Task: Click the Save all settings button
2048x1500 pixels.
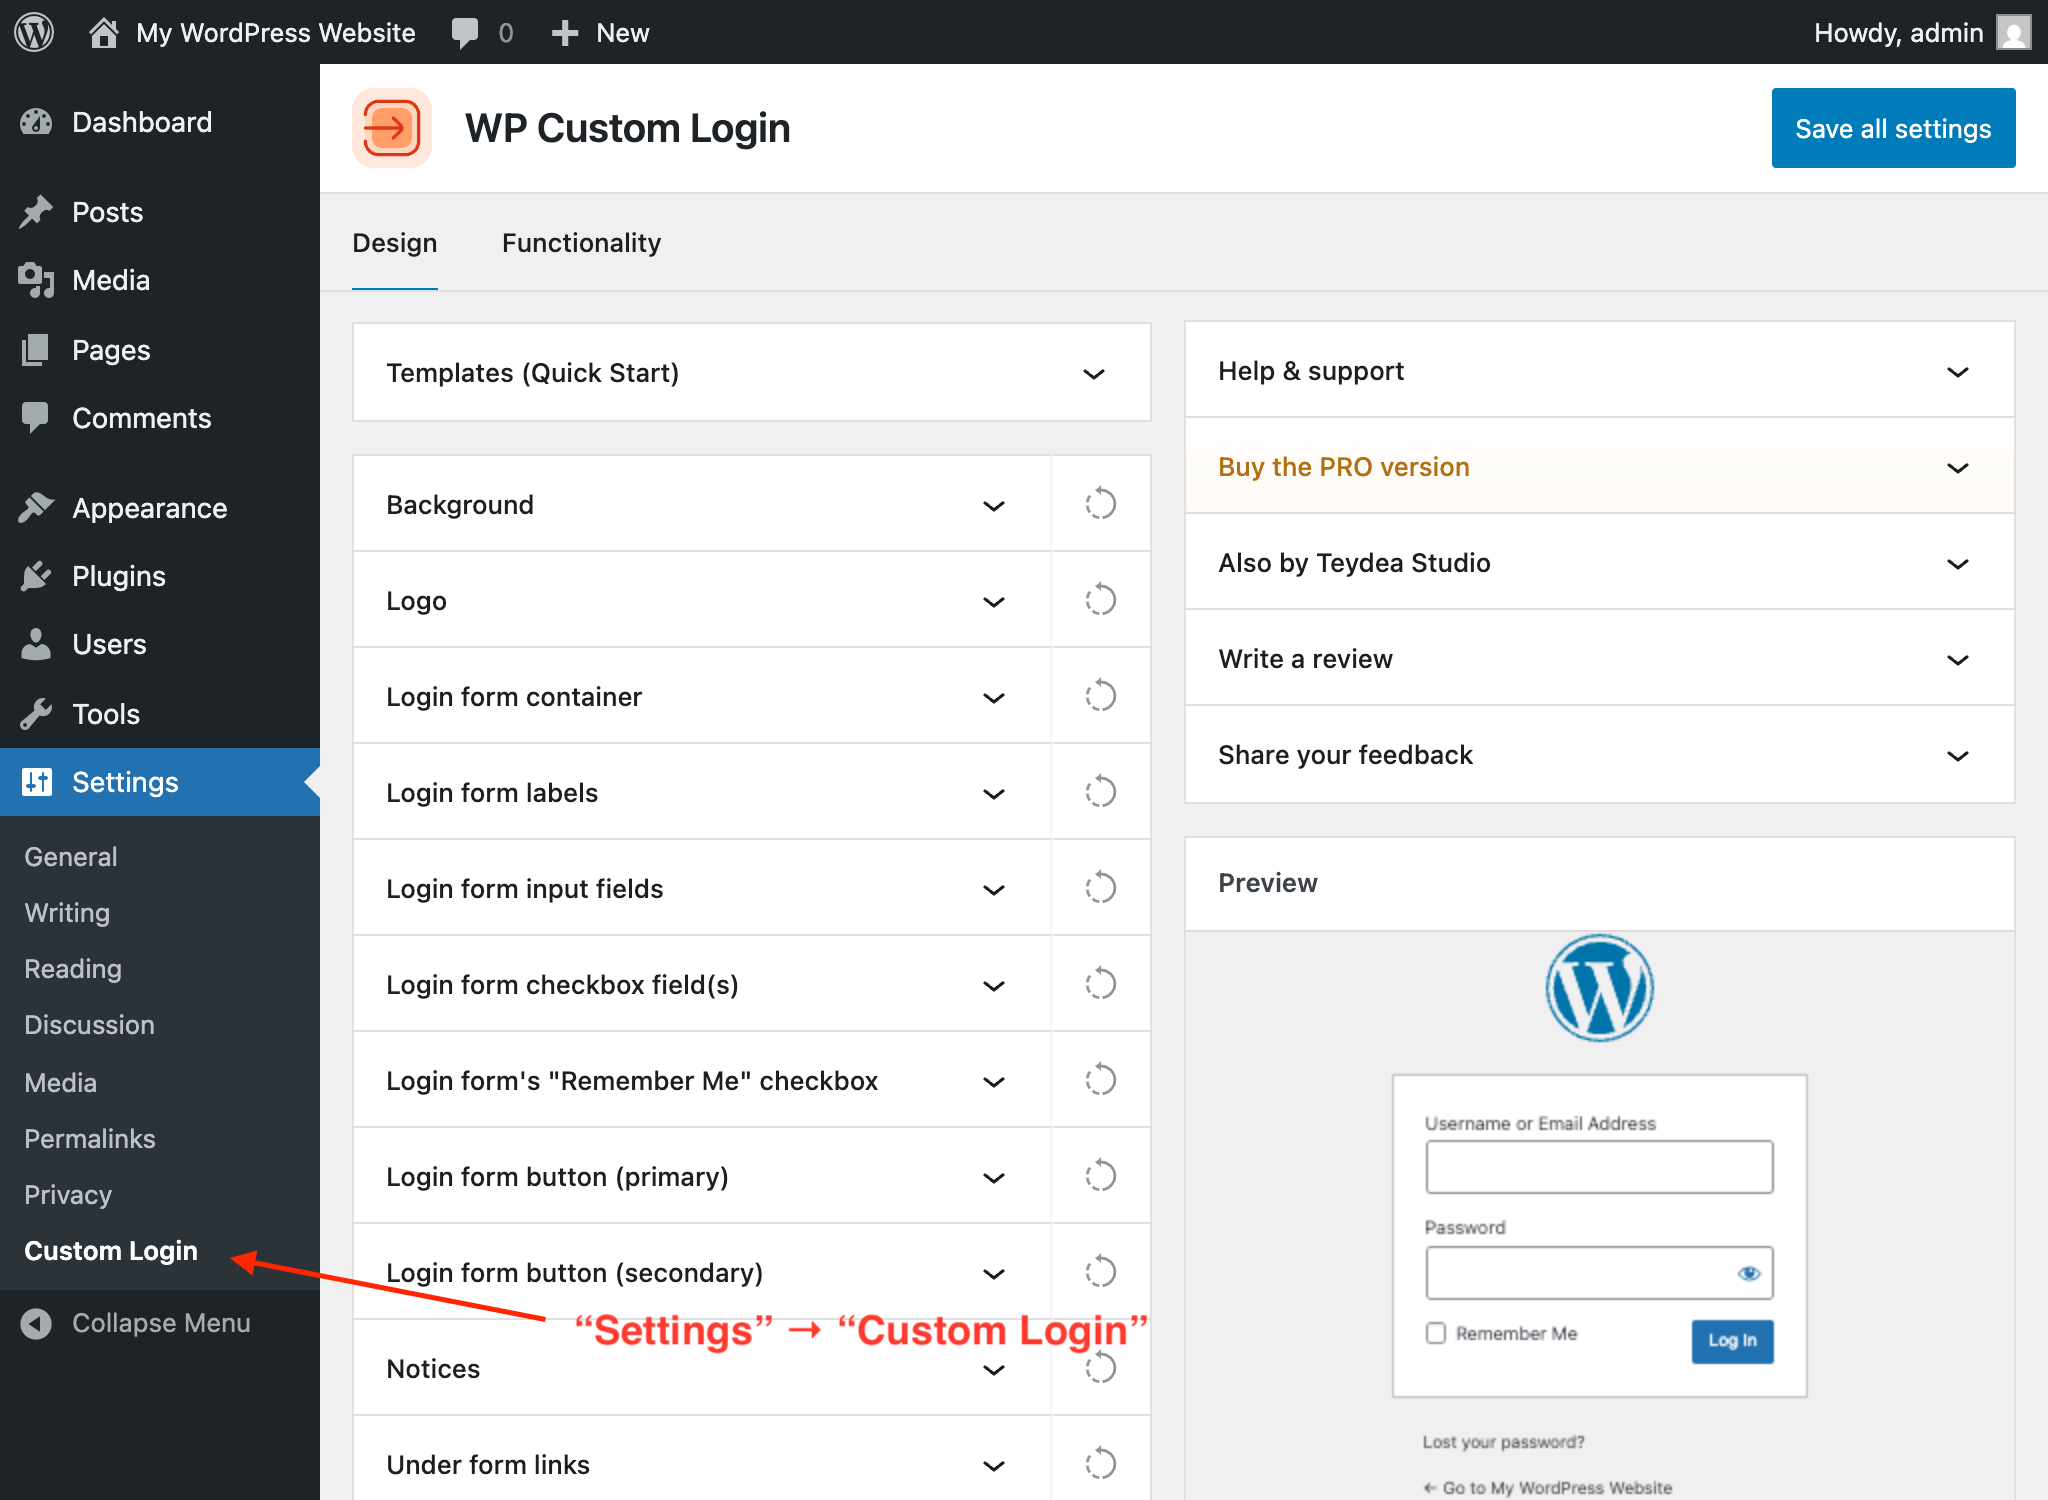Action: point(1893,127)
